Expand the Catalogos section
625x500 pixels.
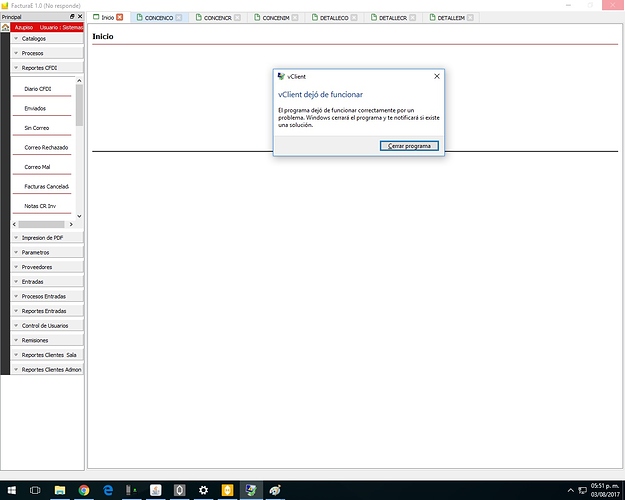point(47,39)
